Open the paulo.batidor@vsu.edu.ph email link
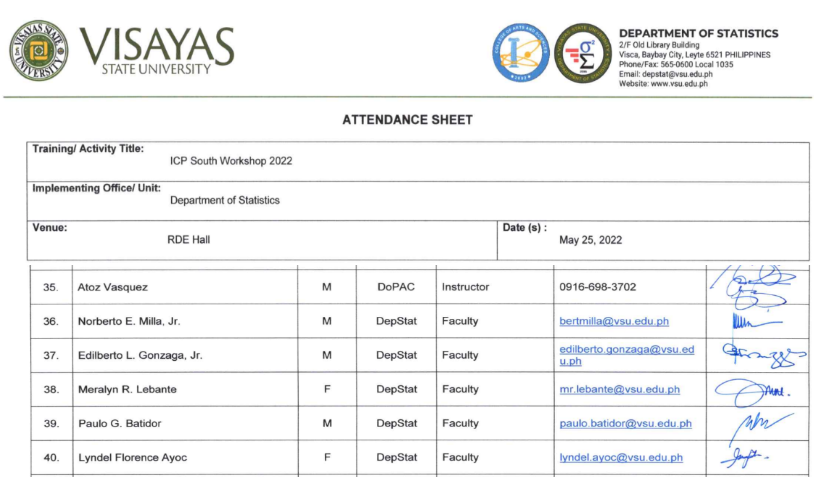818x479 pixels. point(625,423)
